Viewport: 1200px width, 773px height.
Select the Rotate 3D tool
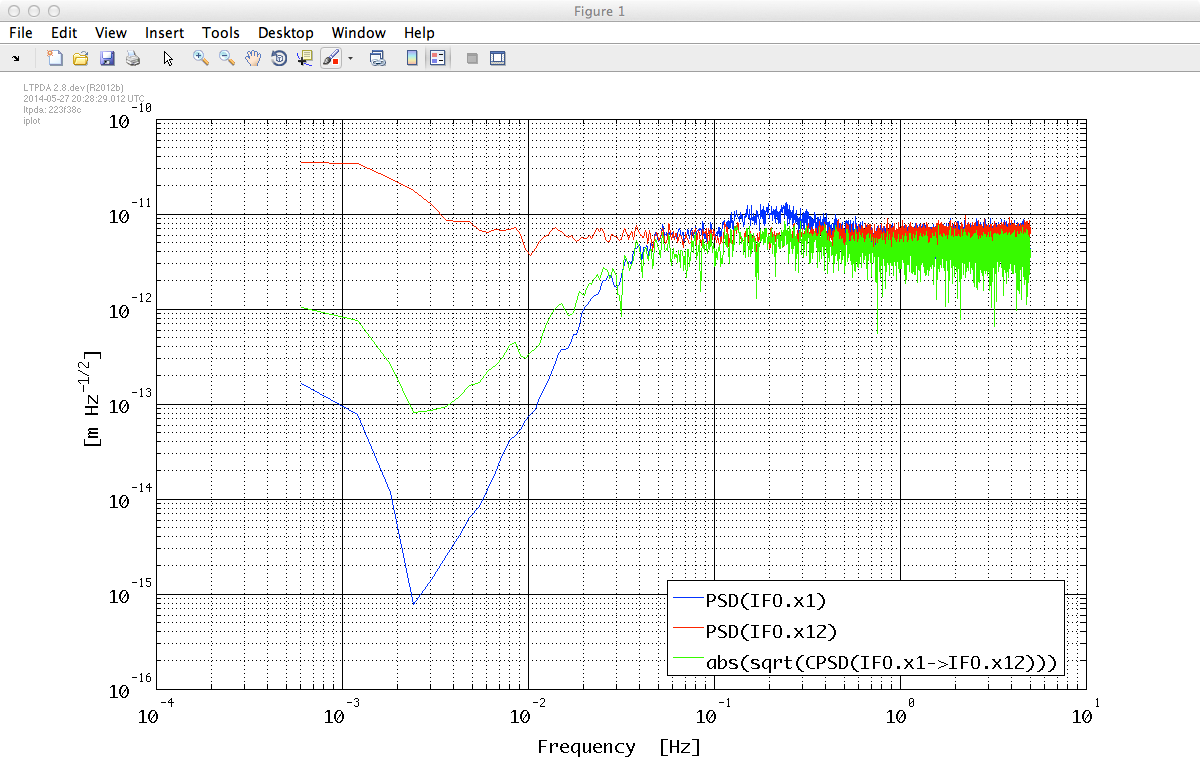coord(279,58)
